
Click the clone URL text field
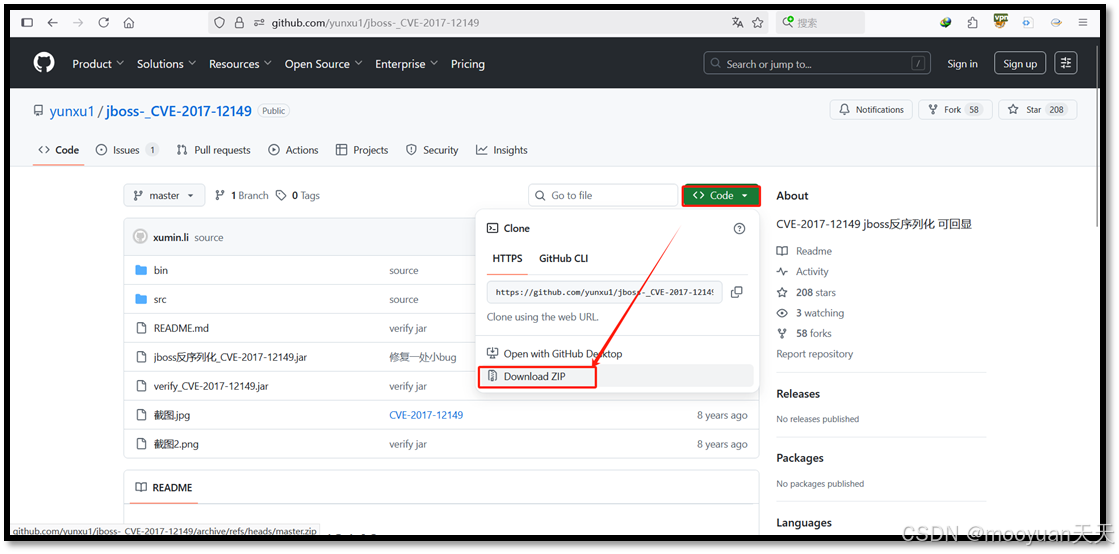604,292
